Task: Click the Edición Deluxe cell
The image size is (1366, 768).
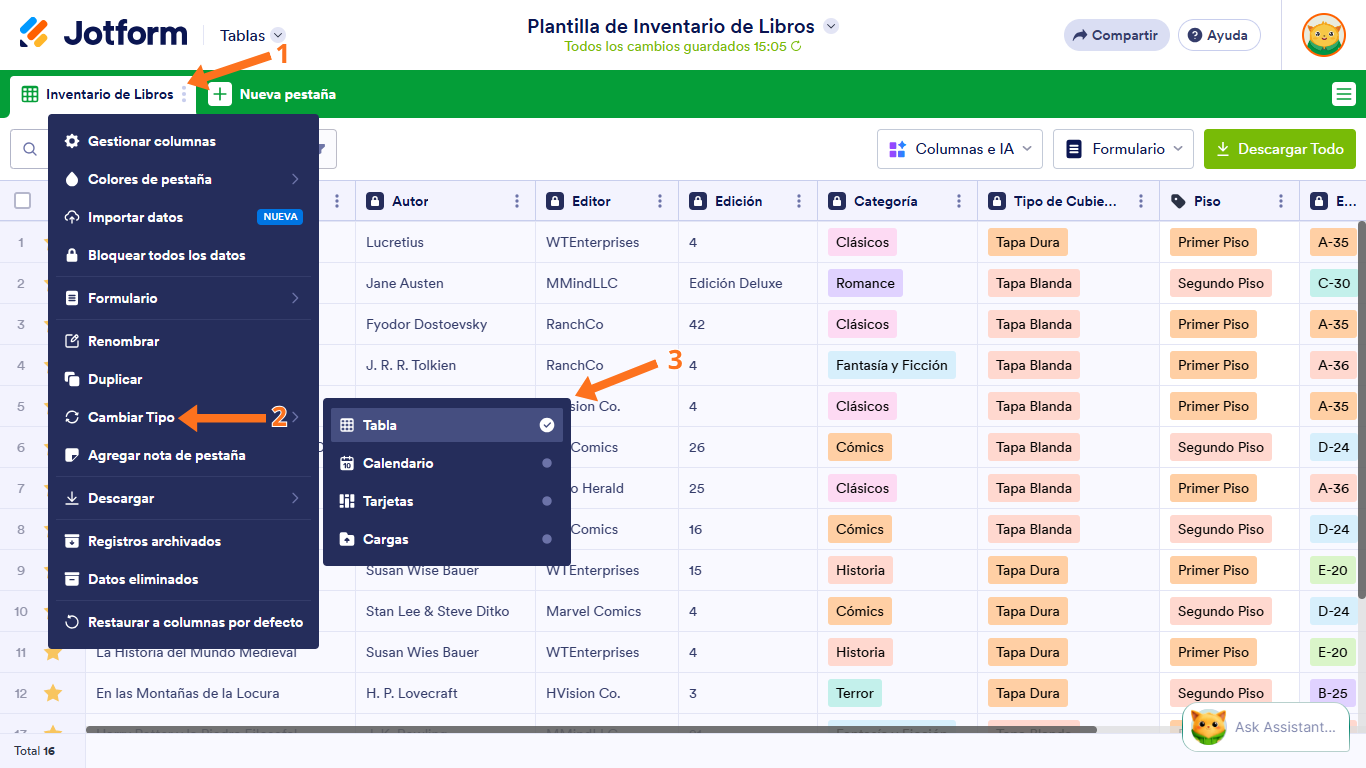Action: click(748, 283)
